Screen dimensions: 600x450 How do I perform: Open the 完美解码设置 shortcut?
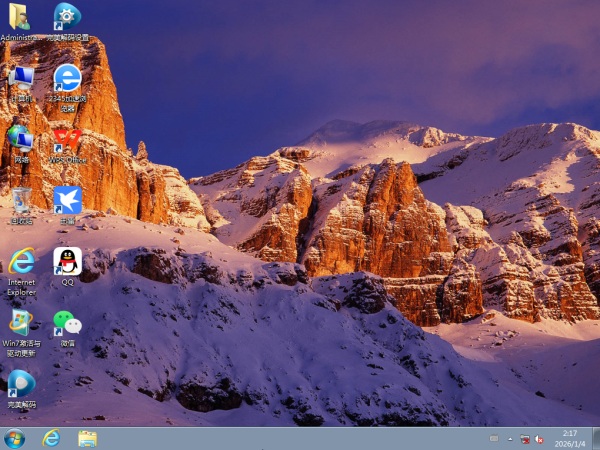pyautogui.click(x=67, y=17)
